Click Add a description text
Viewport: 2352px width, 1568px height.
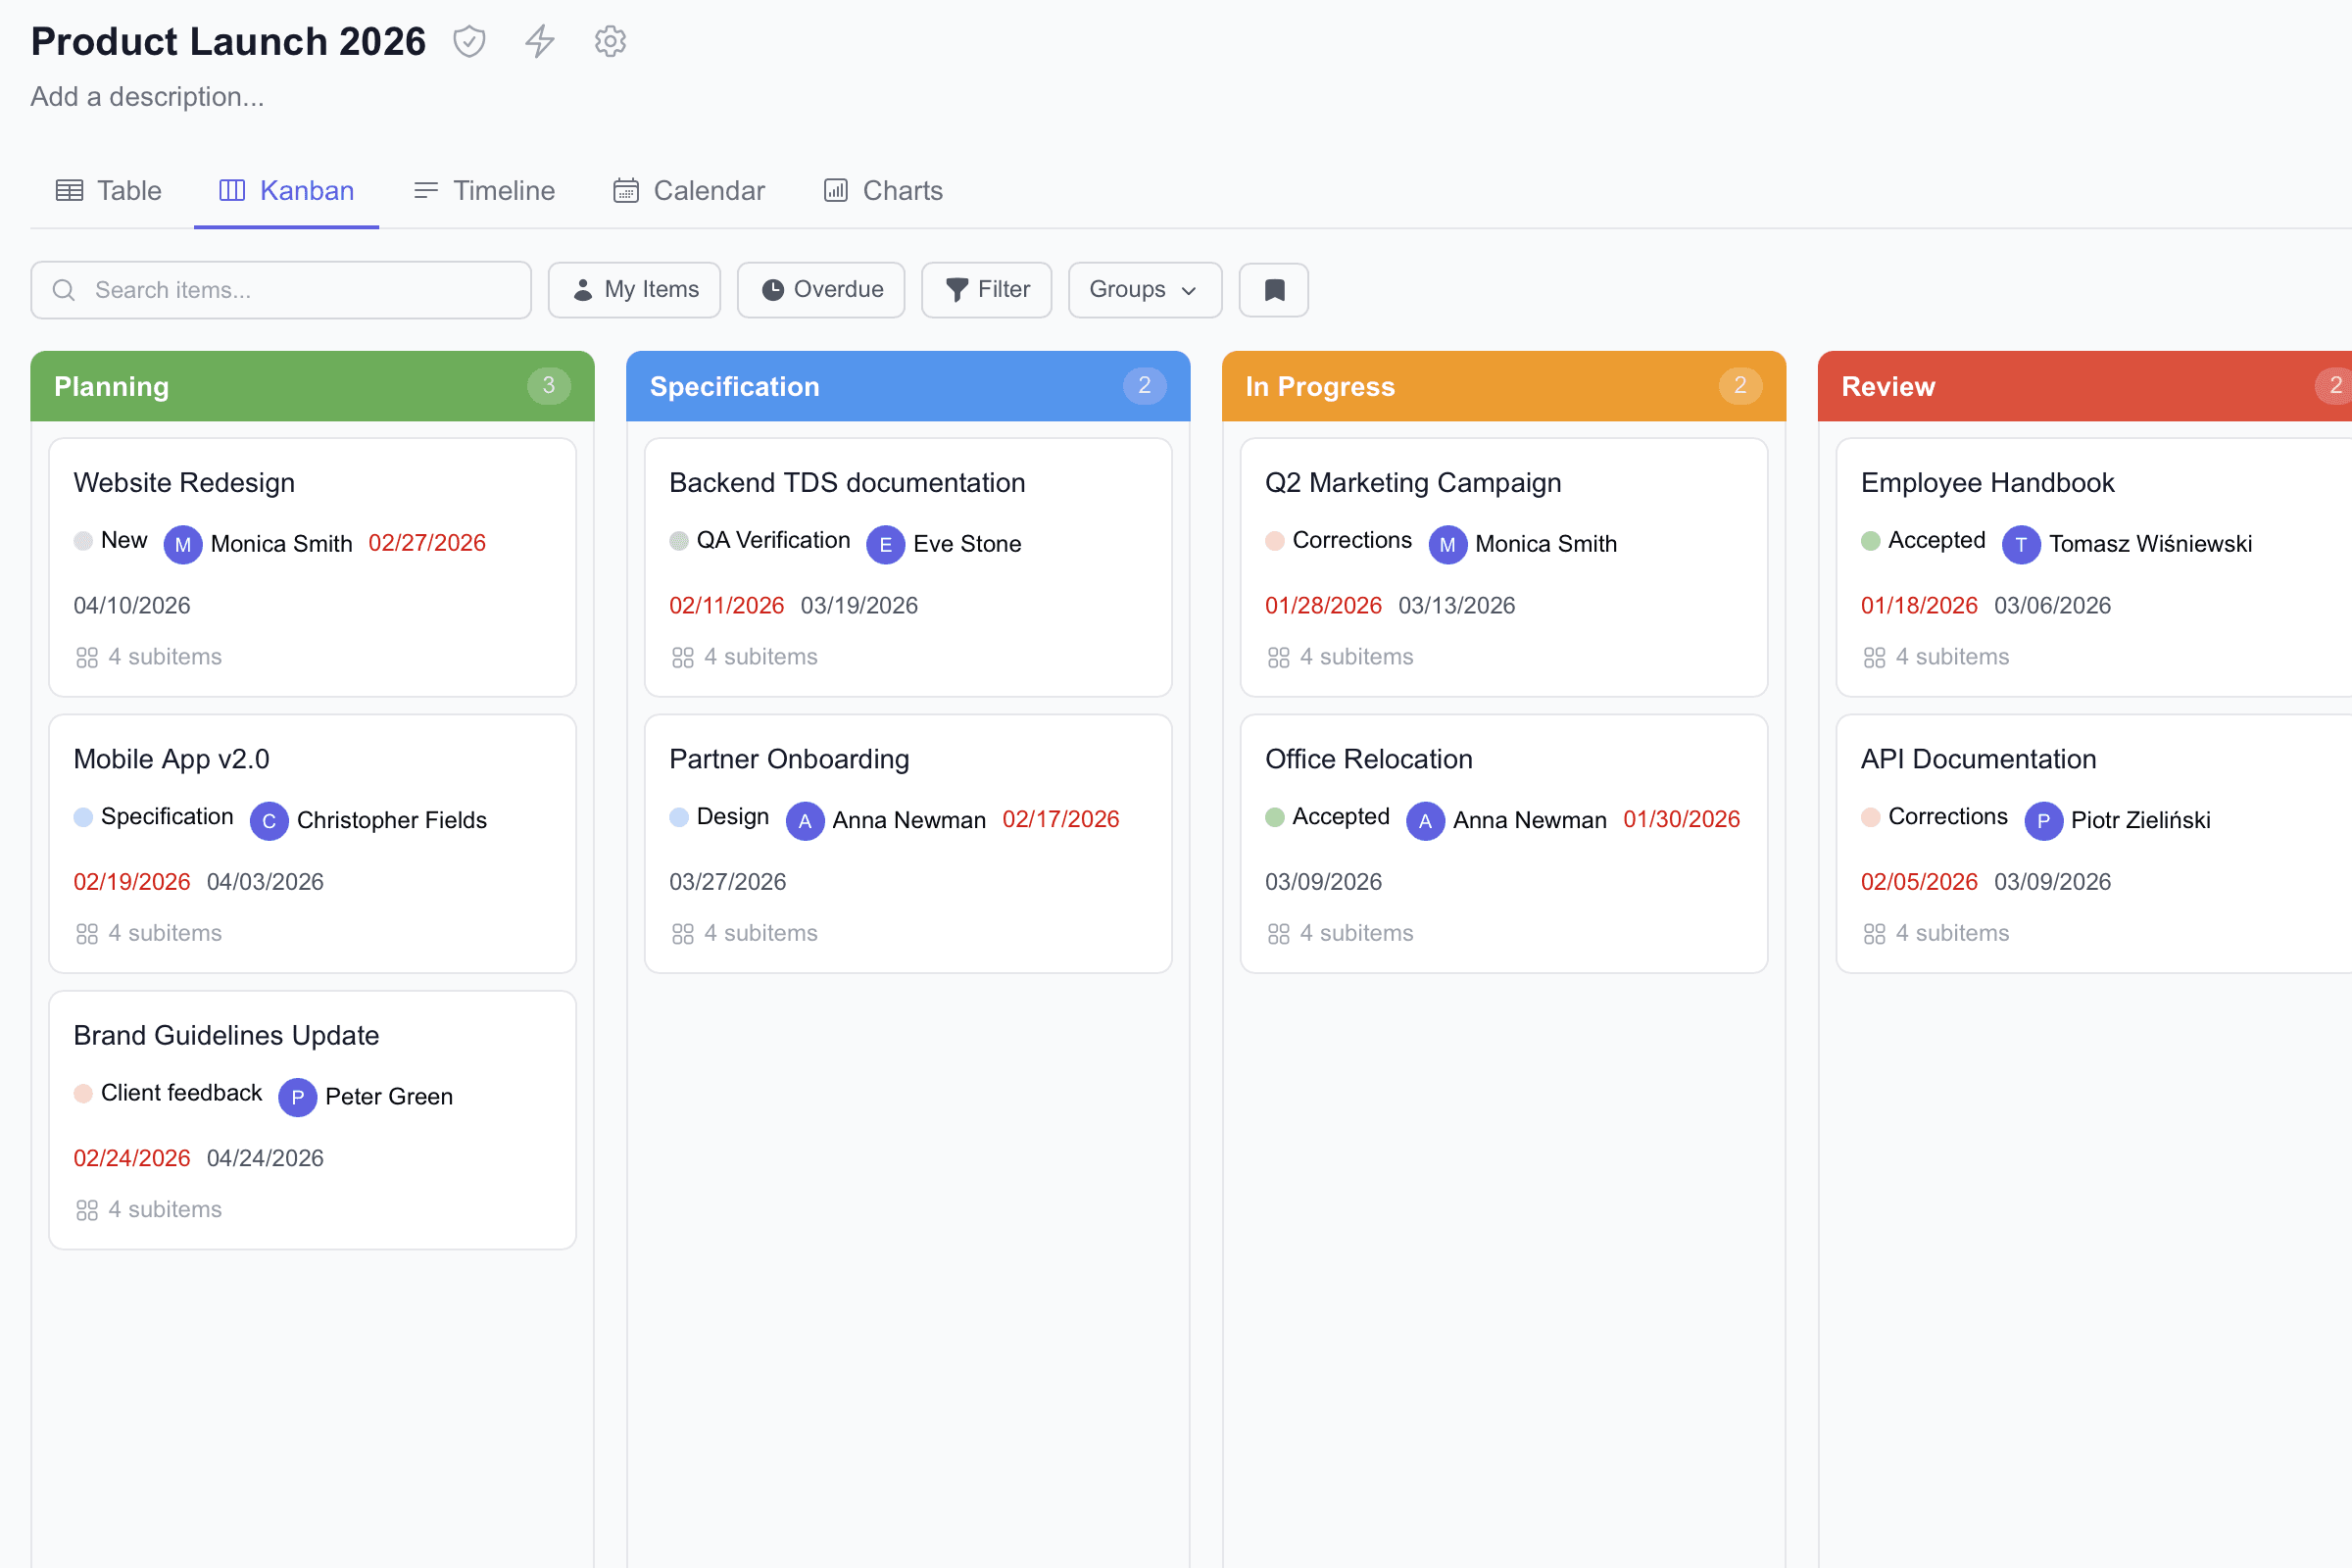point(147,97)
